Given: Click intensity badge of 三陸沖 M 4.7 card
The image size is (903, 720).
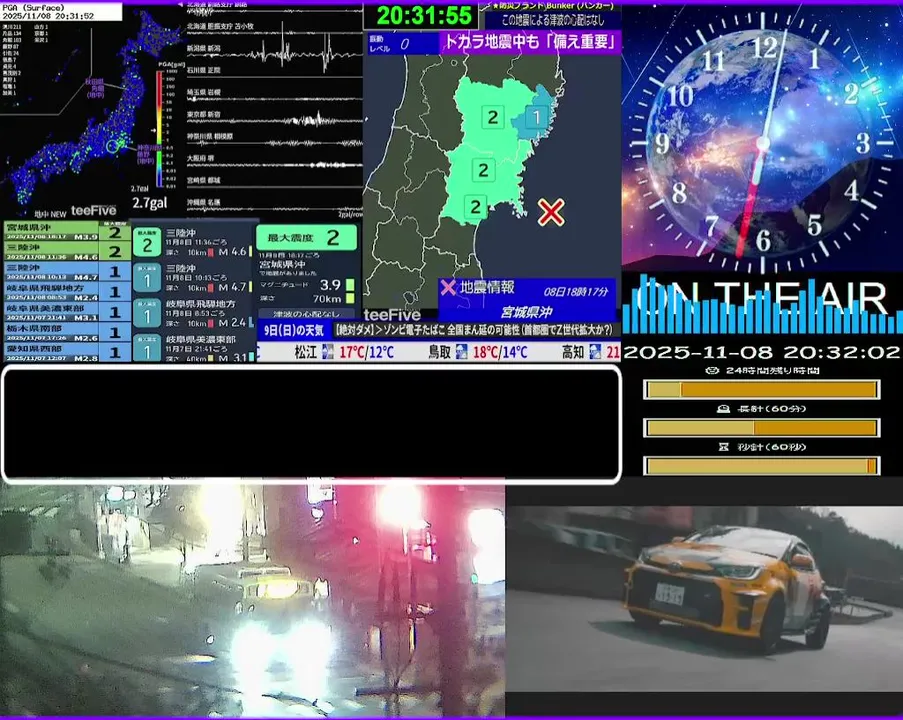Looking at the screenshot, I should point(147,279).
